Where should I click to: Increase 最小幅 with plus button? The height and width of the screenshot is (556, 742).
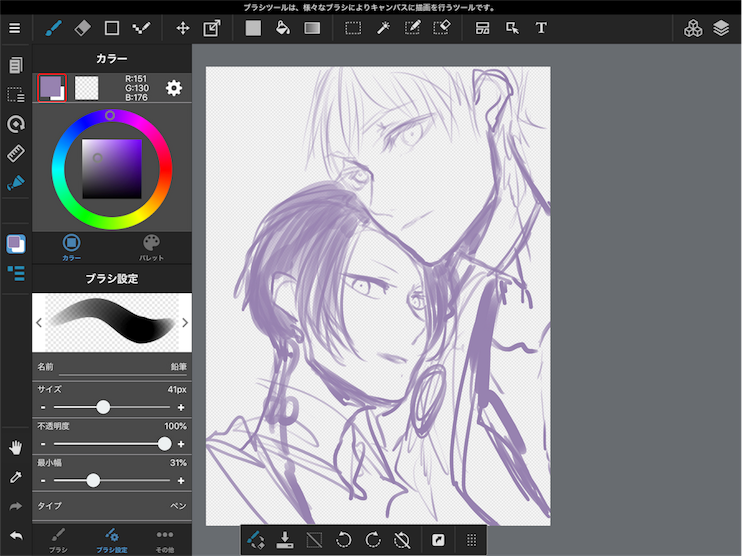click(x=181, y=480)
